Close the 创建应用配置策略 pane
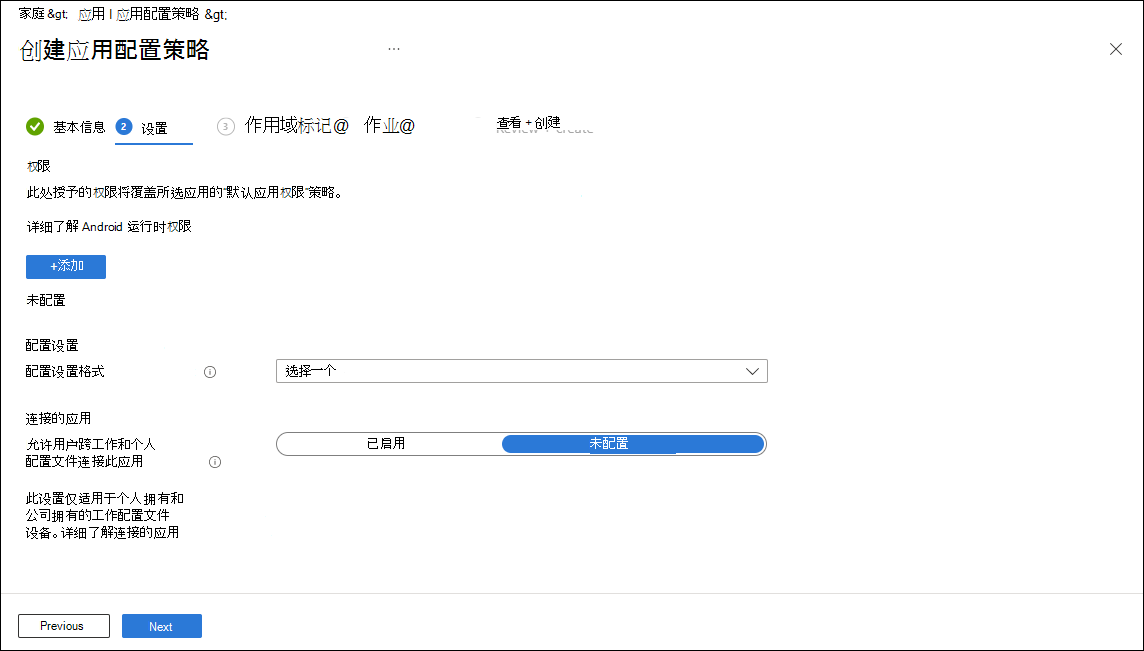Image resolution: width=1144 pixels, height=651 pixels. tap(1116, 48)
